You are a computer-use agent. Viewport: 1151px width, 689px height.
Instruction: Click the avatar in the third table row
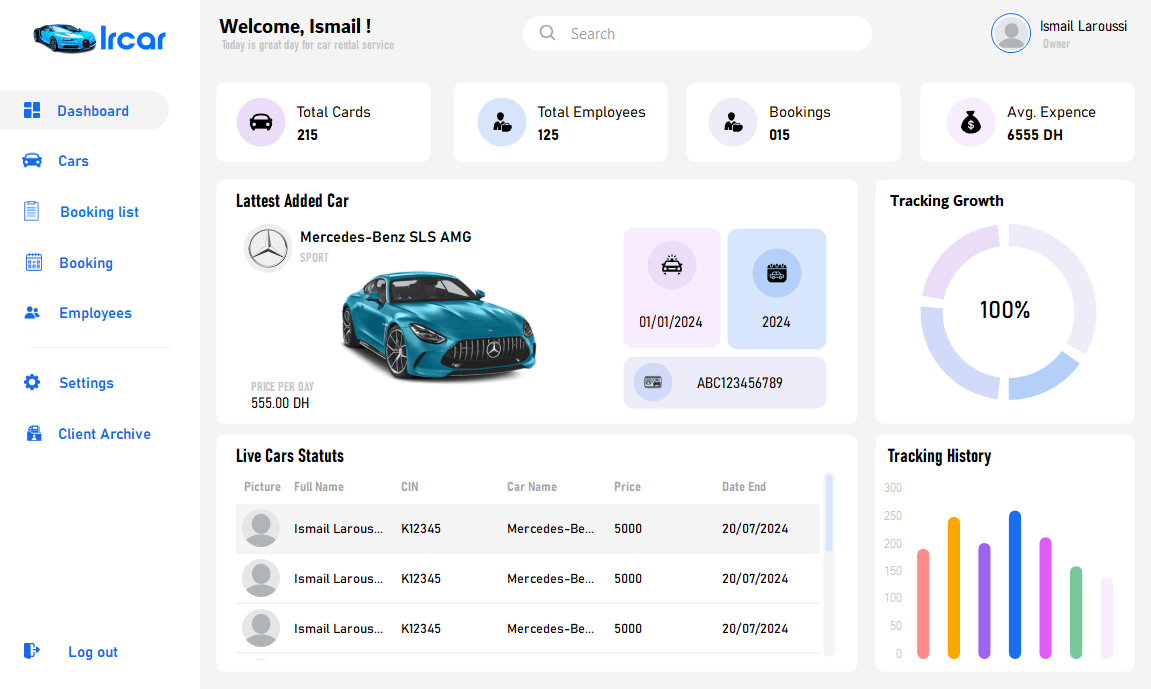tap(261, 628)
